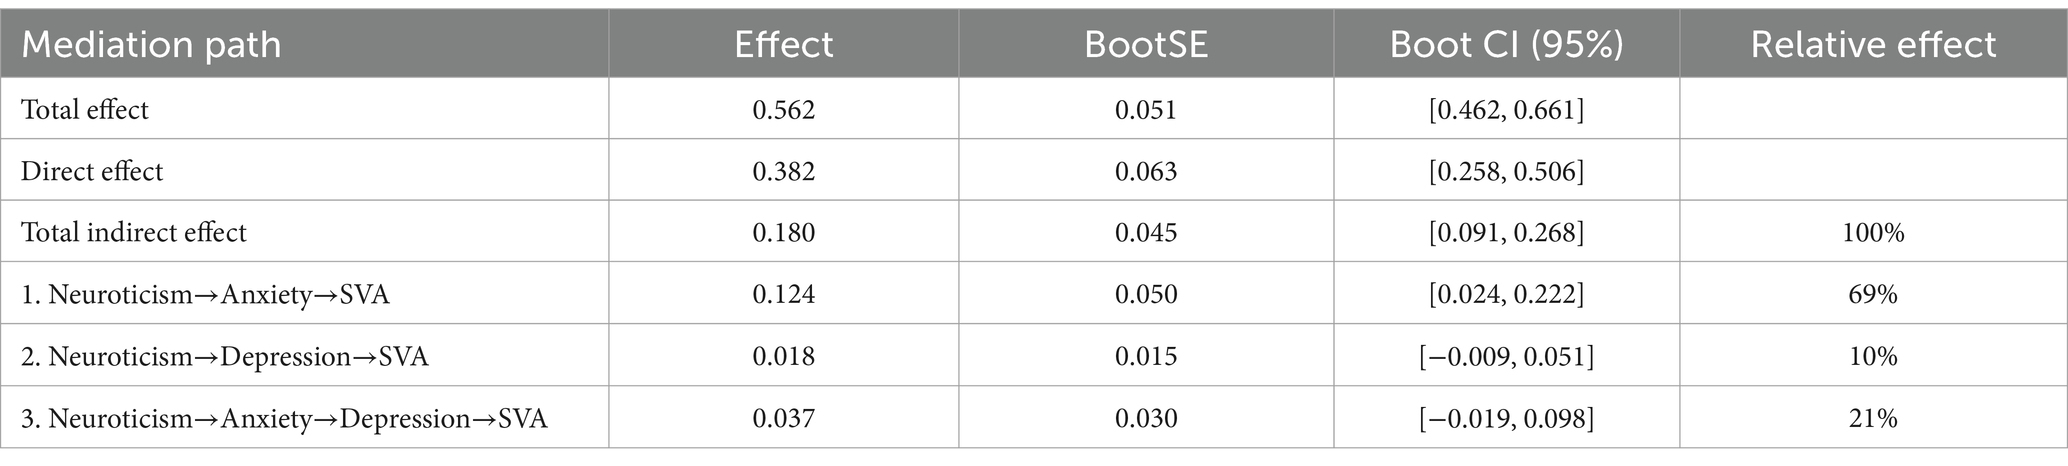Select the total effect value 0.562
2068x466 pixels.
784,109
